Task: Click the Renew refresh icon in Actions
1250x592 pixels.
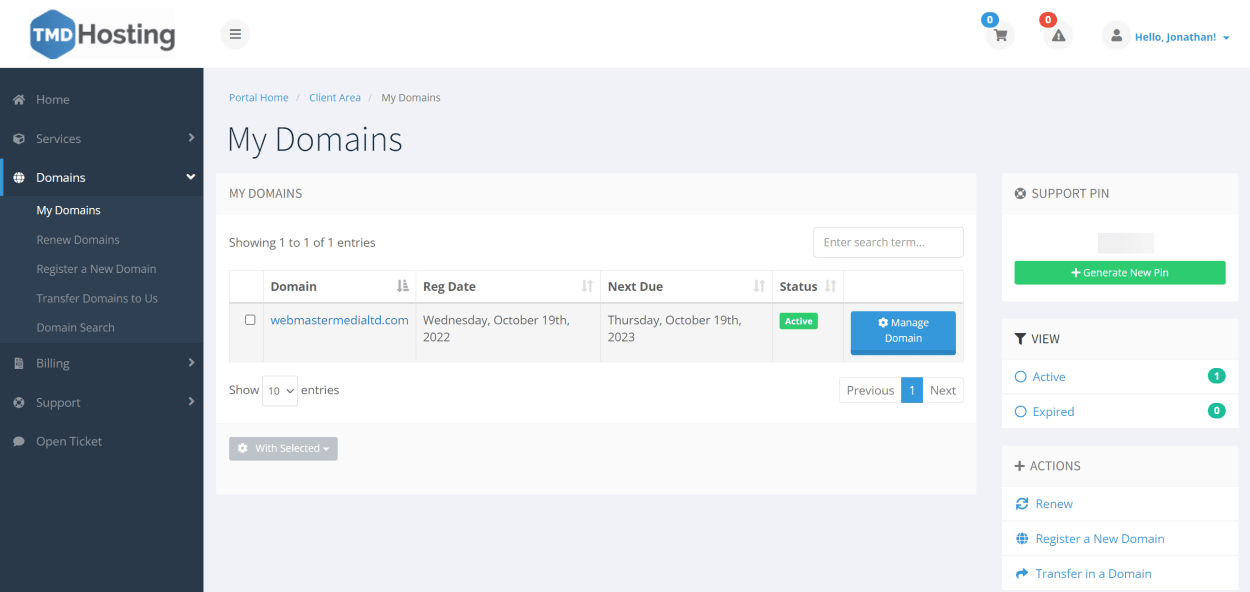Action: pyautogui.click(x=1021, y=504)
